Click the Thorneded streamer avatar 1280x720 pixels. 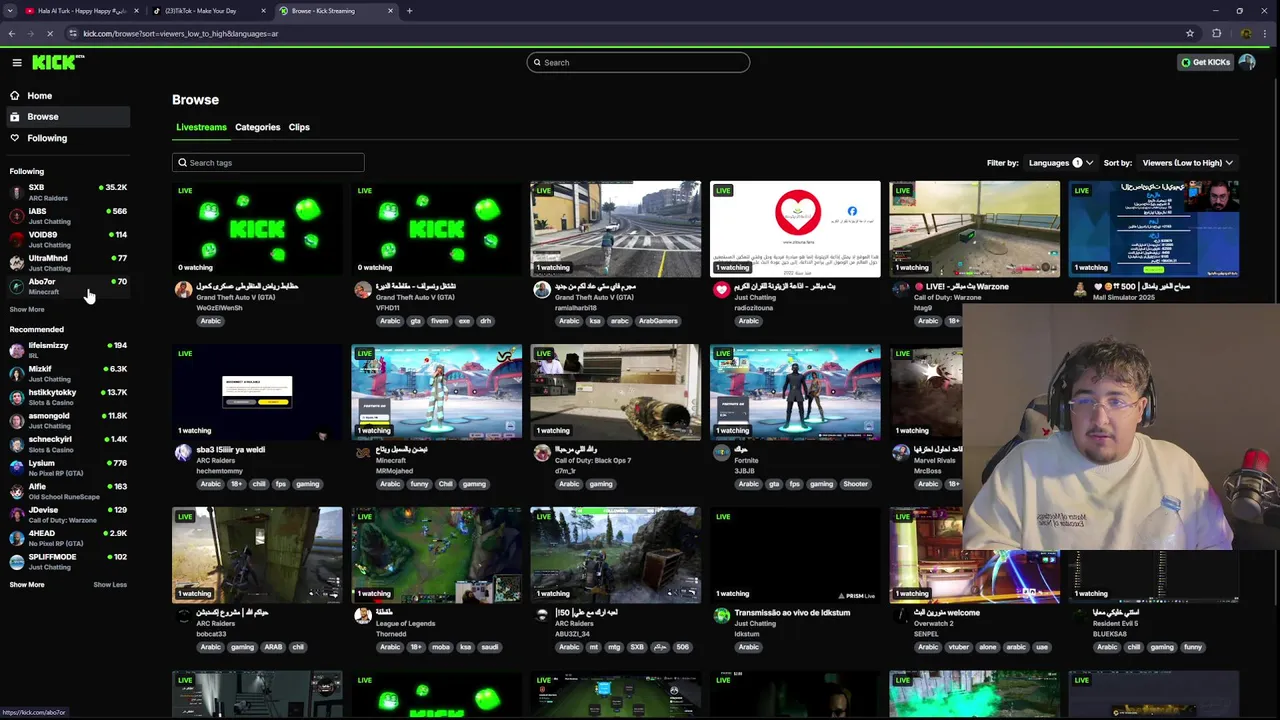(363, 616)
